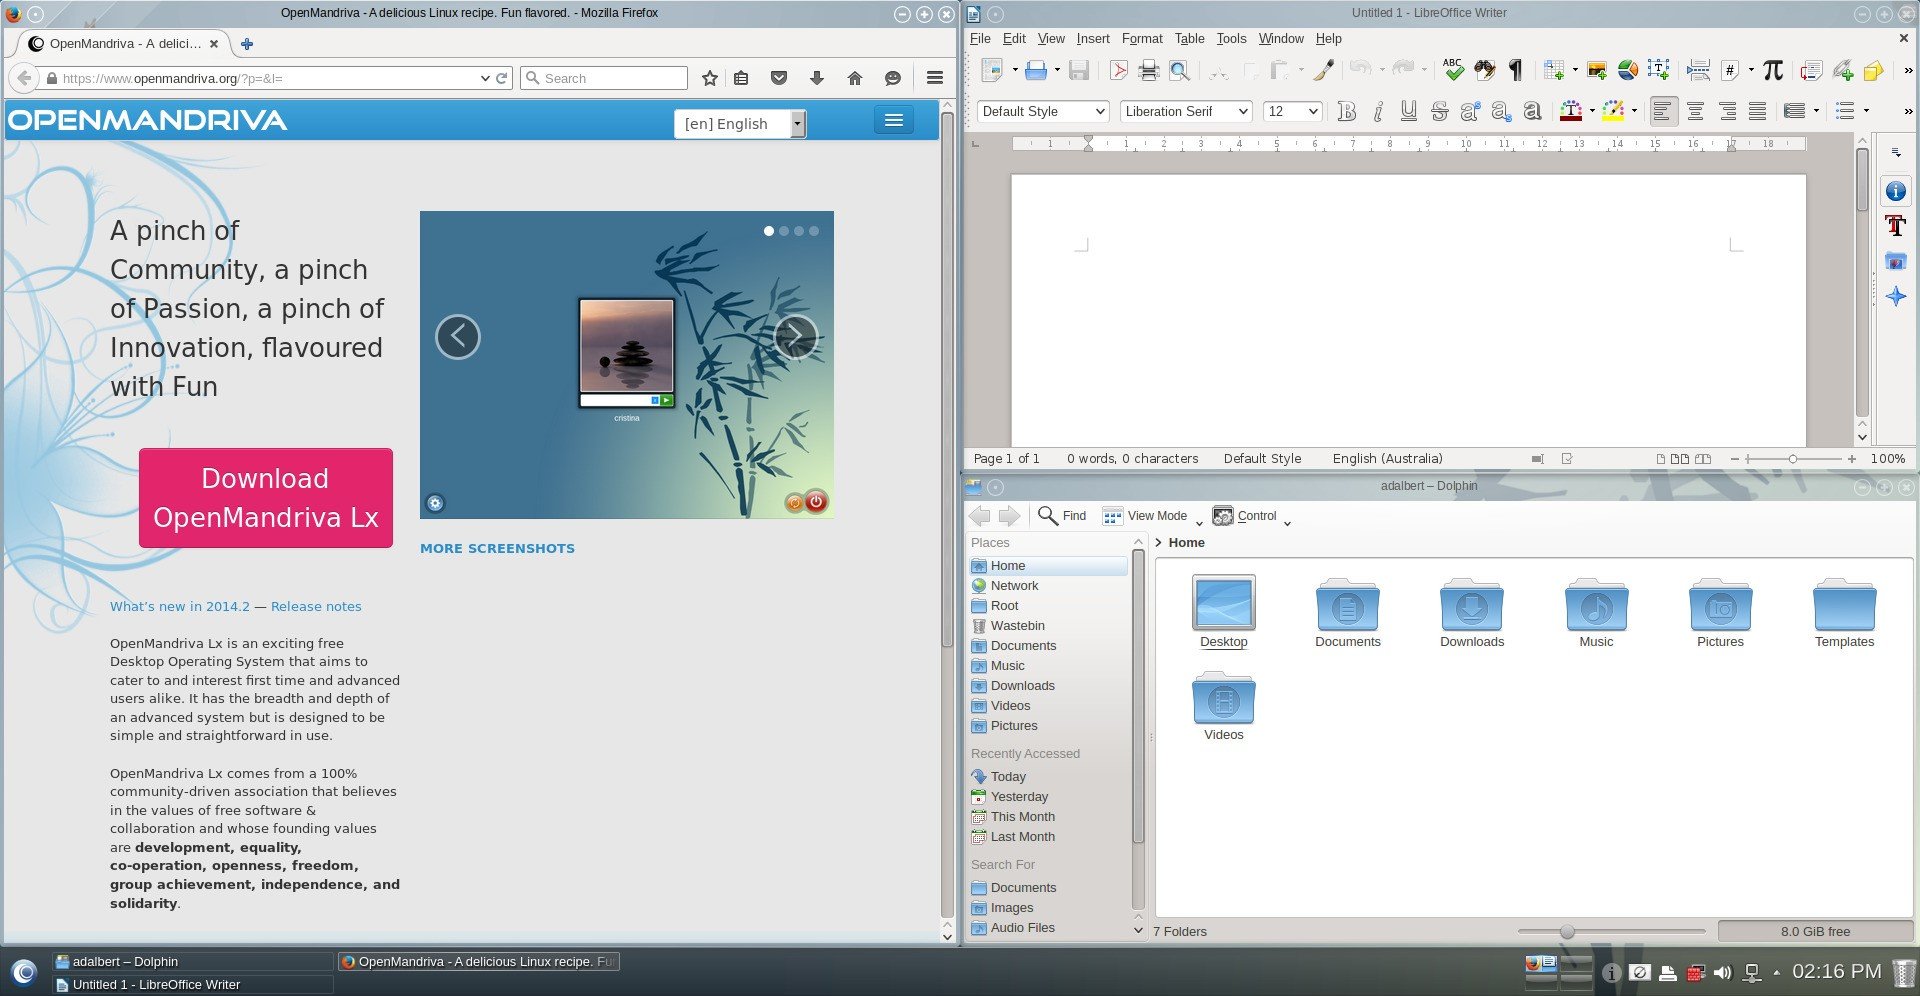Open Release notes link
This screenshot has width=1920, height=996.
click(316, 606)
